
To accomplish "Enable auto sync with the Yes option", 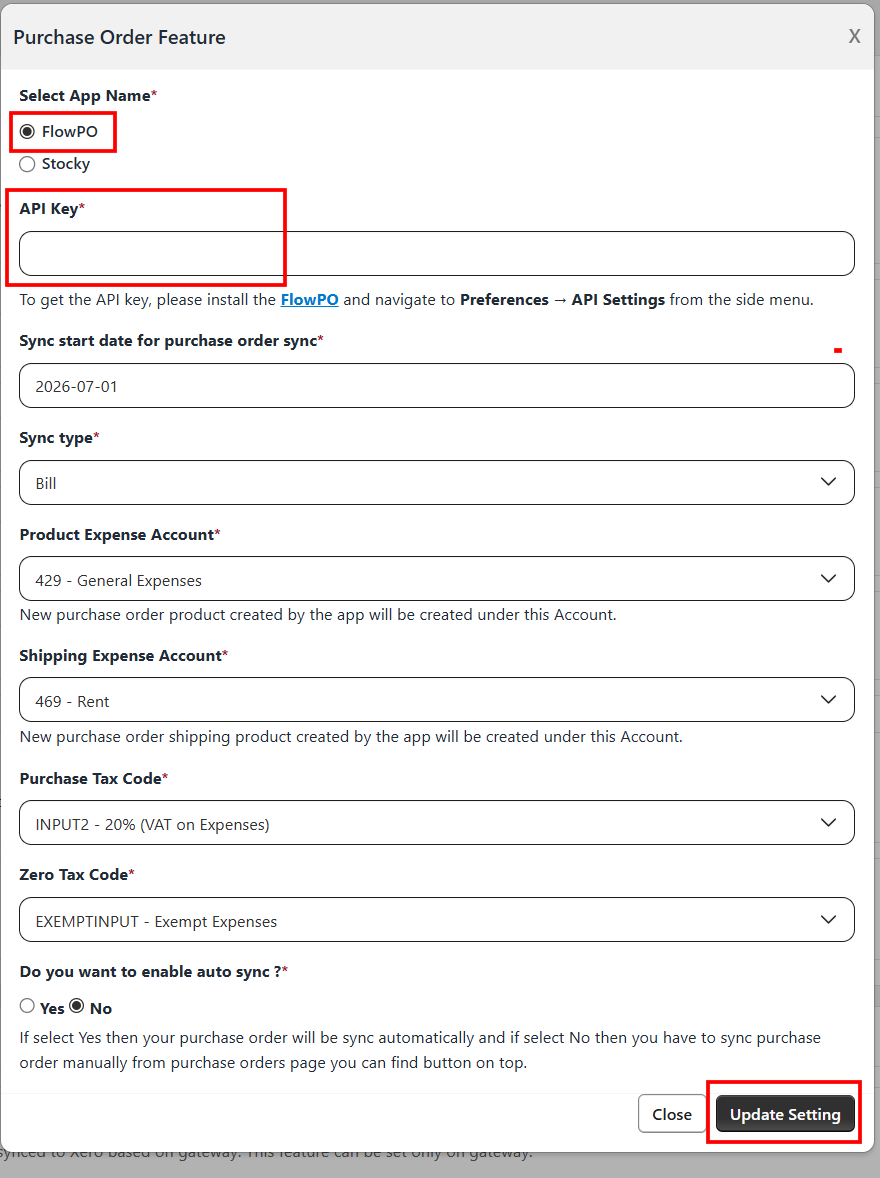I will (x=27, y=1005).
